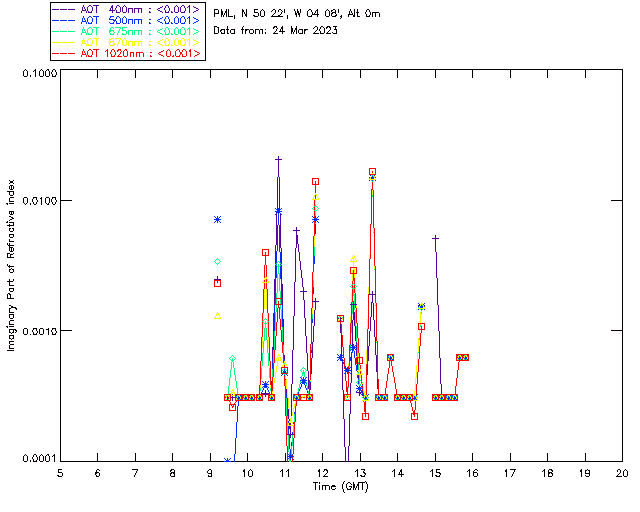Click the x-axis tick label 16
Image resolution: width=640 pixels, height=512 pixels.
[x=472, y=473]
